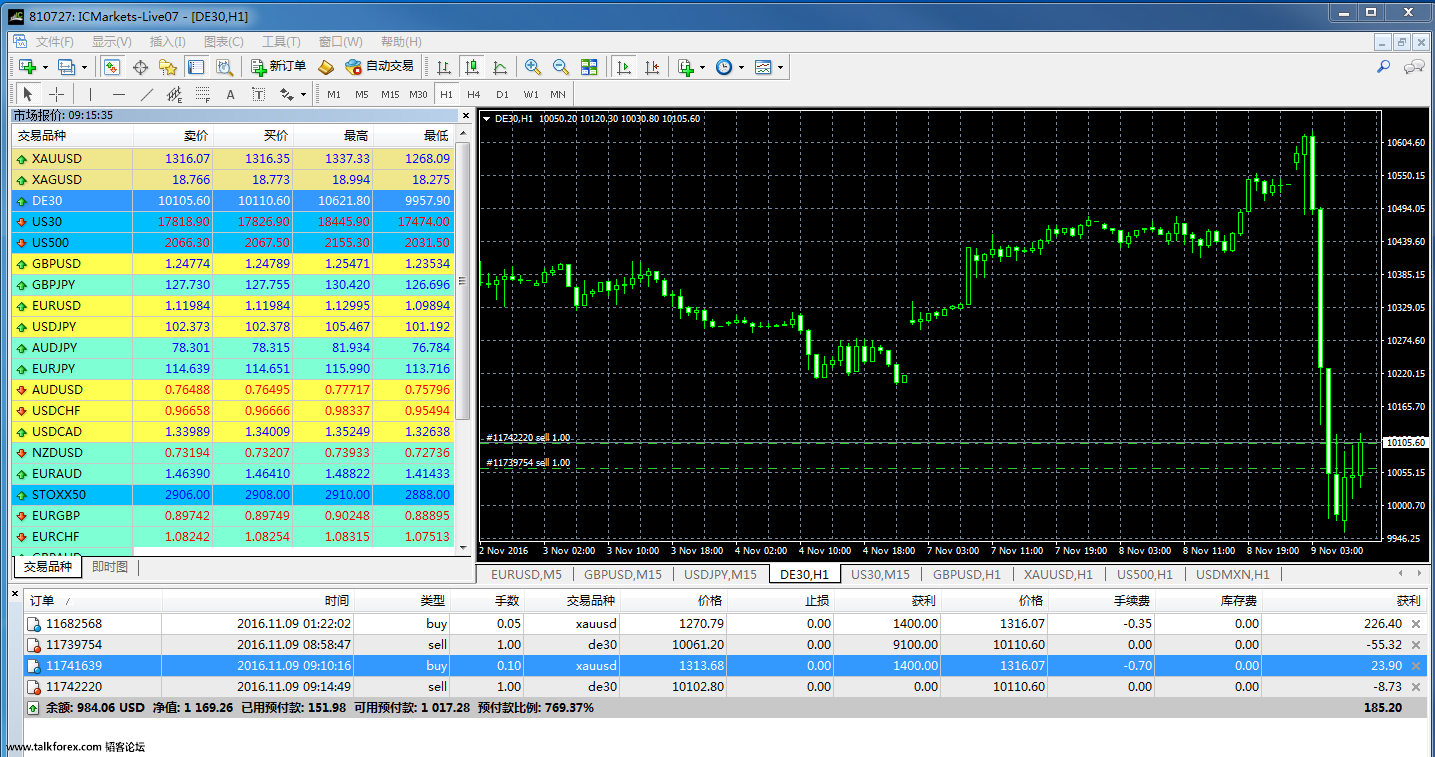Select the Fibonacci retracement tool
Image resolution: width=1435 pixels, height=757 pixels.
(x=202, y=94)
